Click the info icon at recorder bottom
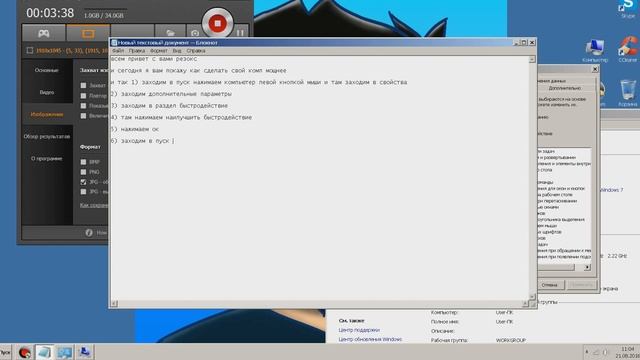 pos(89,233)
